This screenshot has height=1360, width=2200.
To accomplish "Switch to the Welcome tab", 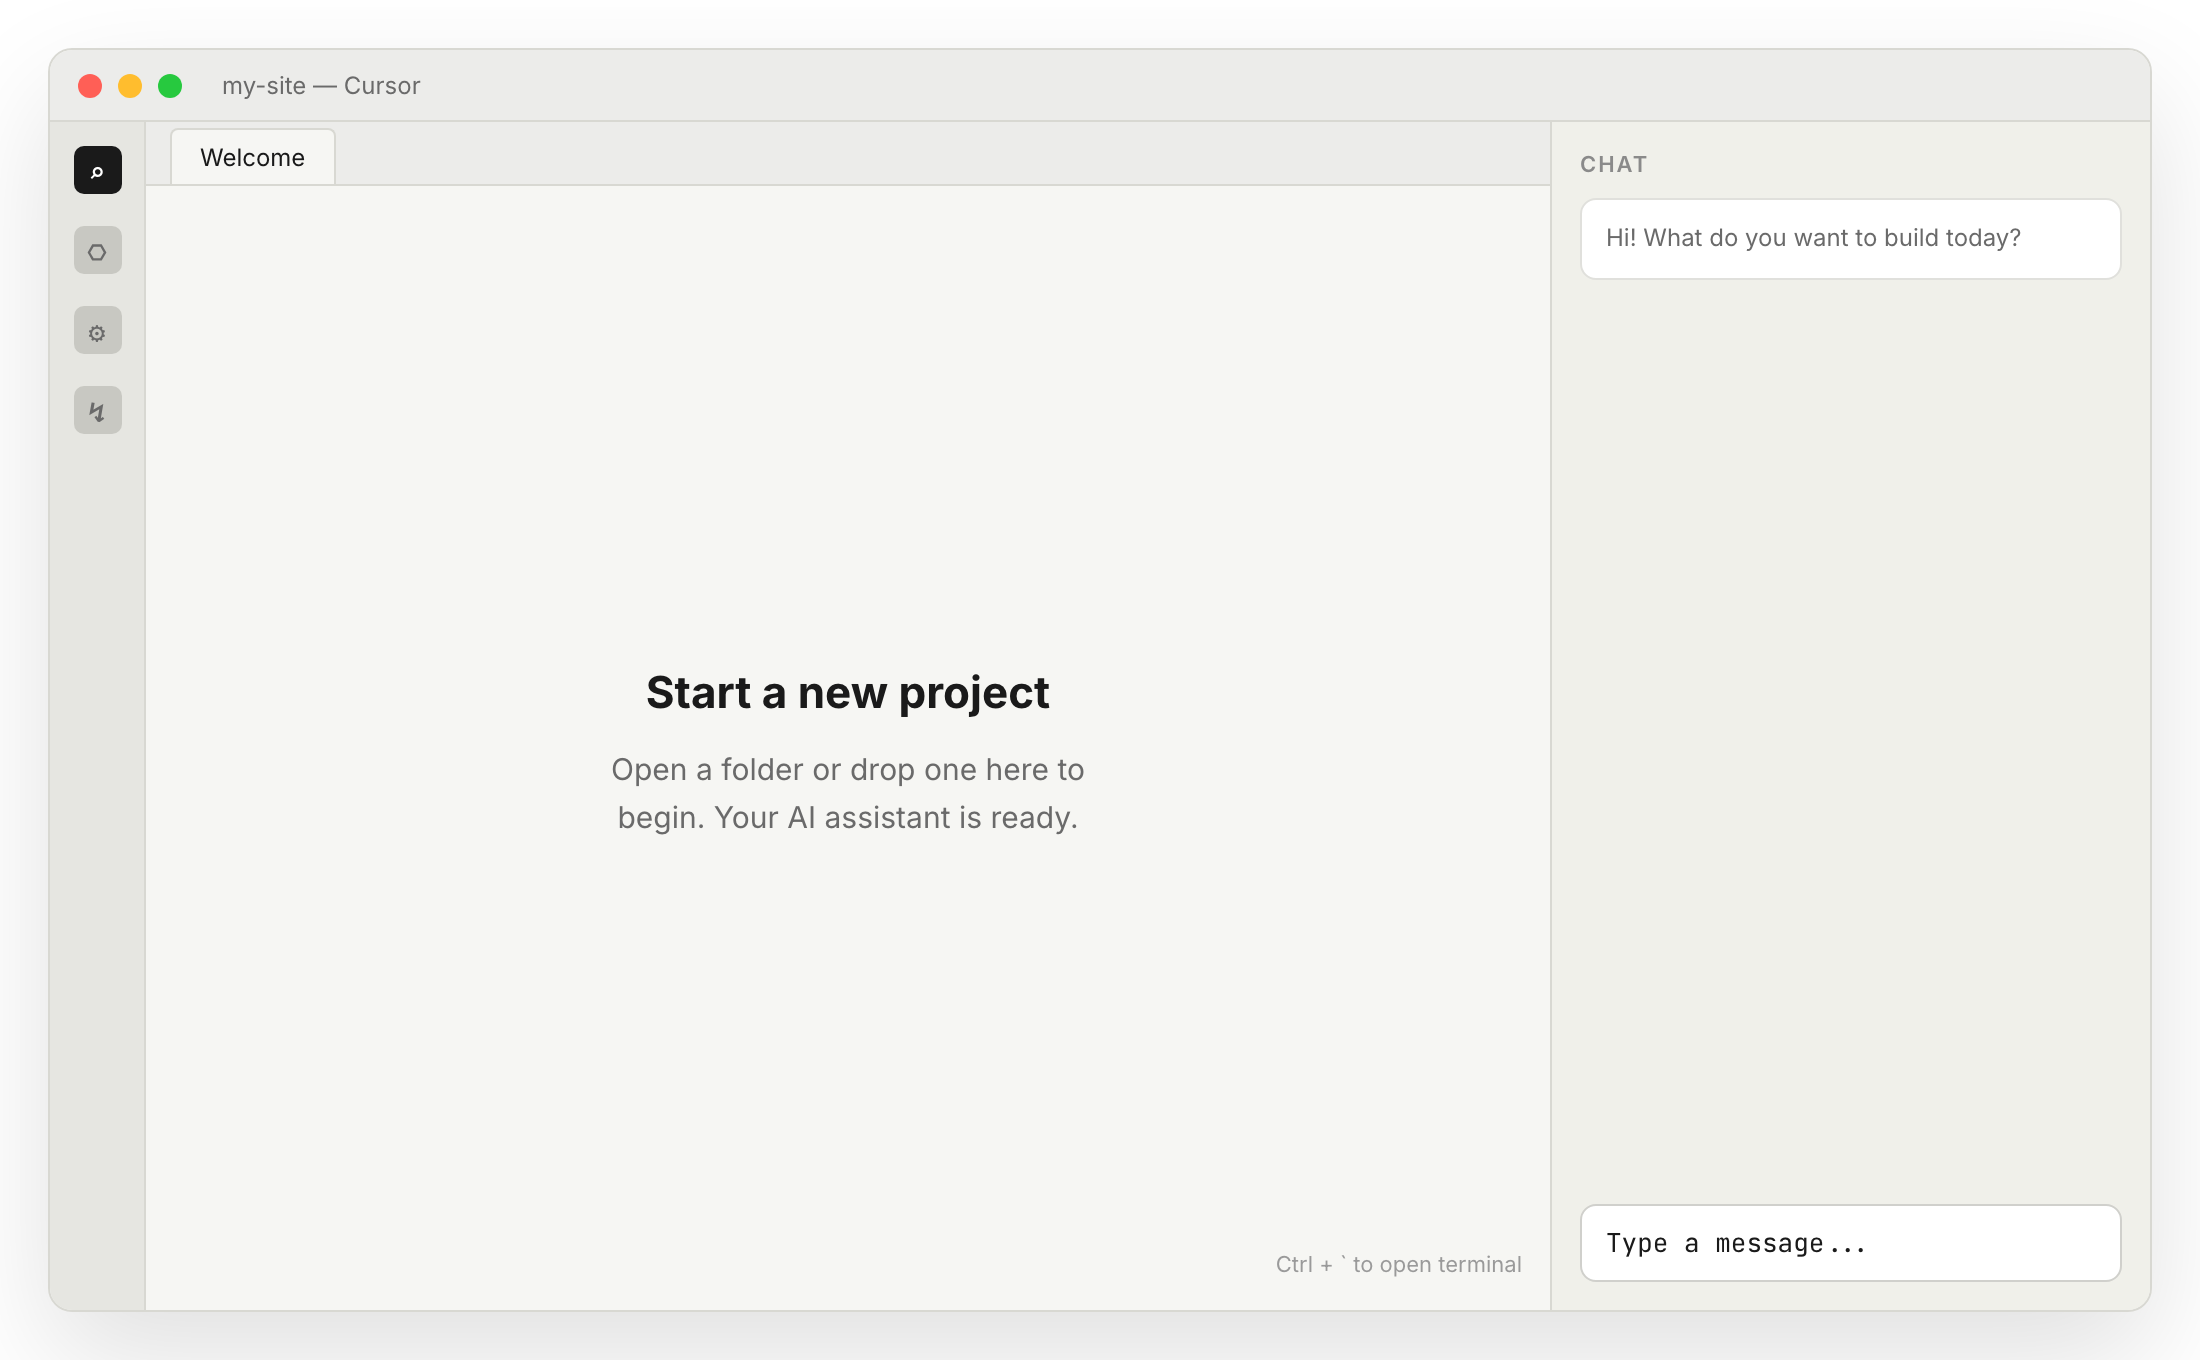I will [253, 157].
